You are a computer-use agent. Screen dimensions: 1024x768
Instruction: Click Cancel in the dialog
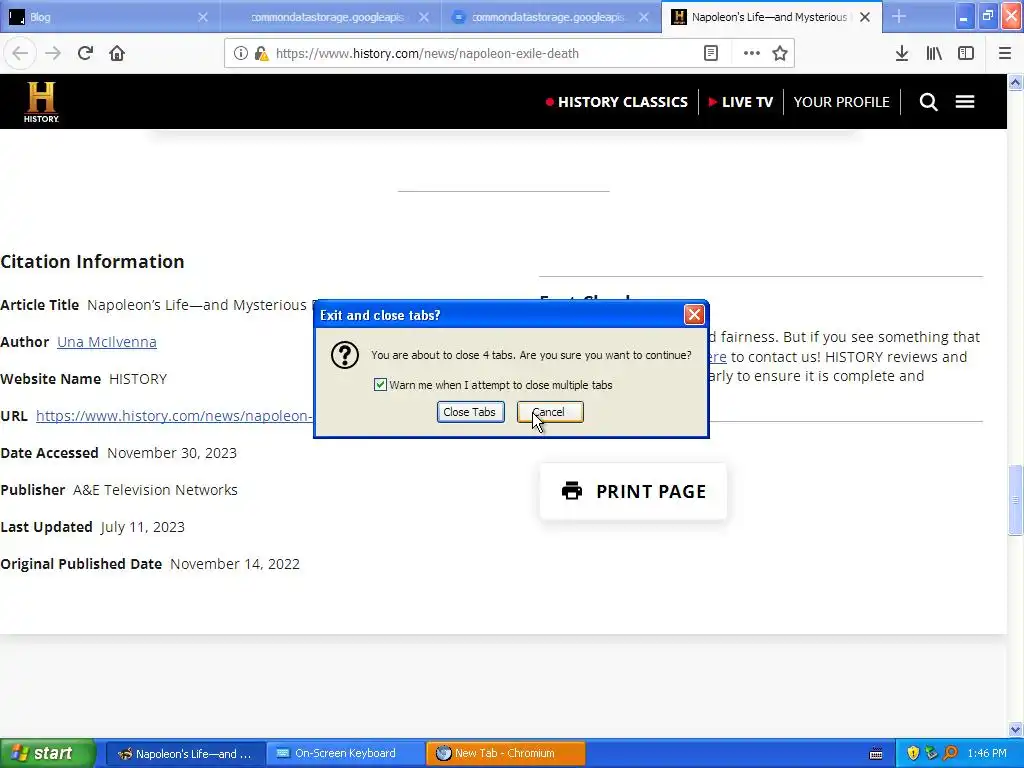[550, 412]
